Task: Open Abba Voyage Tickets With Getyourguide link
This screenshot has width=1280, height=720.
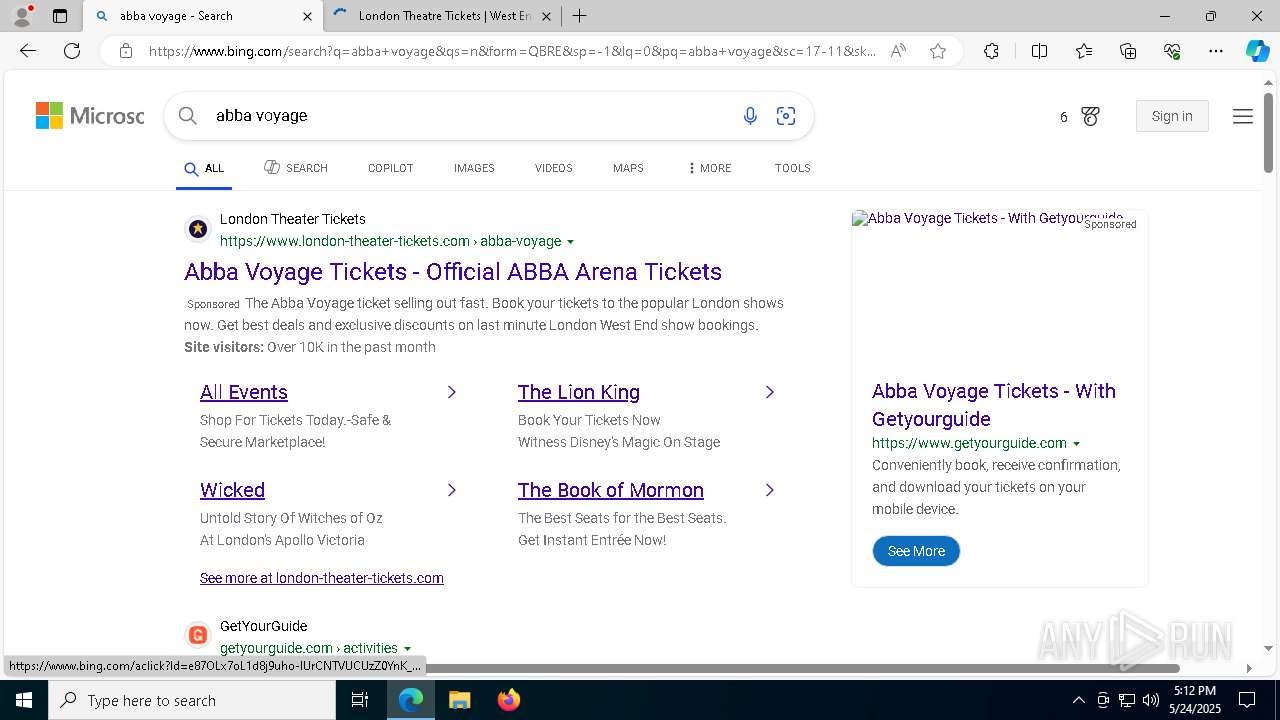Action: [x=994, y=405]
